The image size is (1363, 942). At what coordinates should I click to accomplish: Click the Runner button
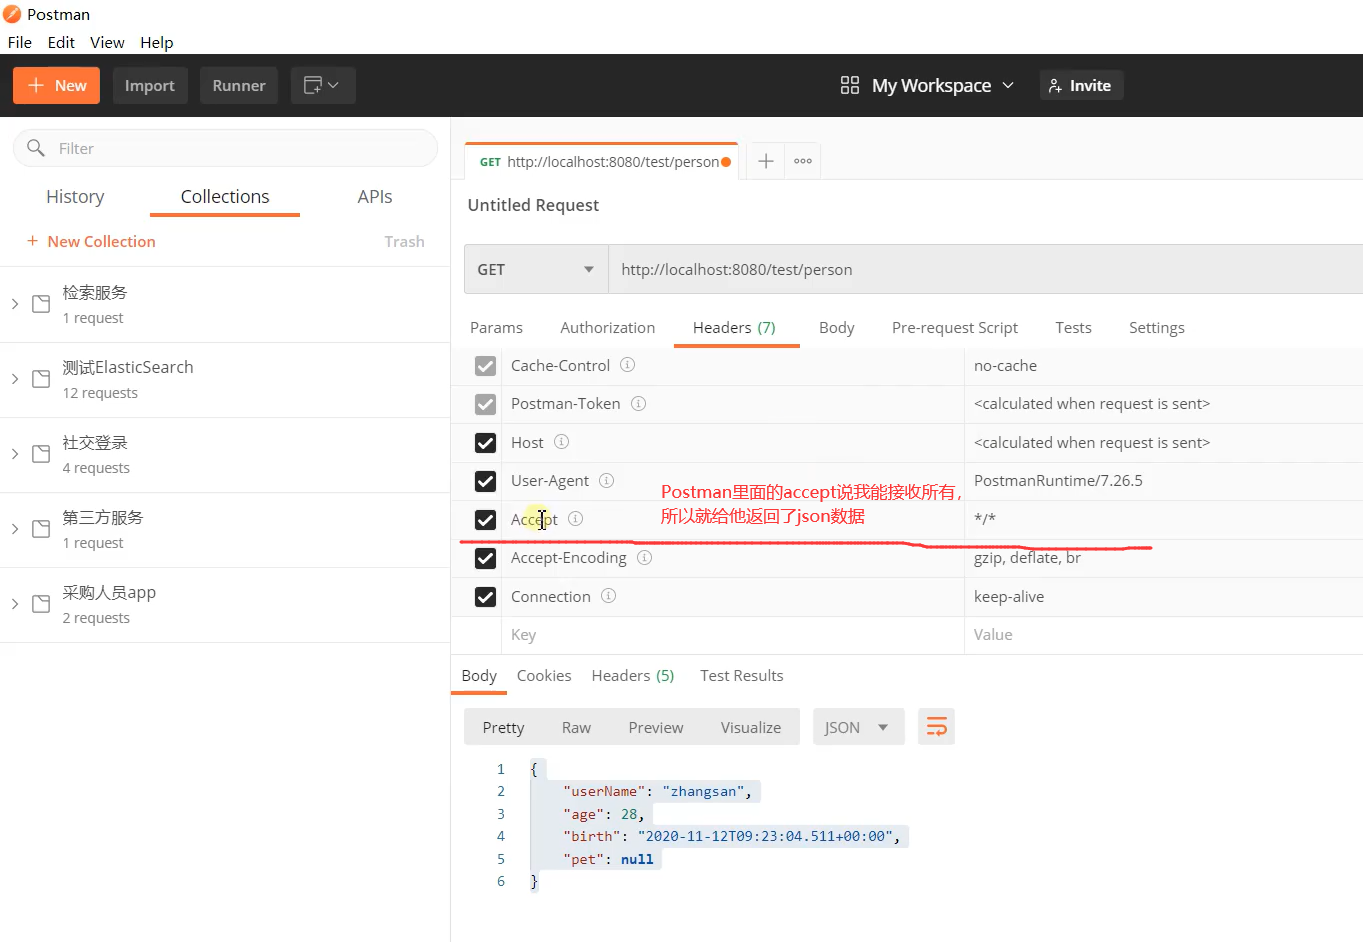pos(239,85)
